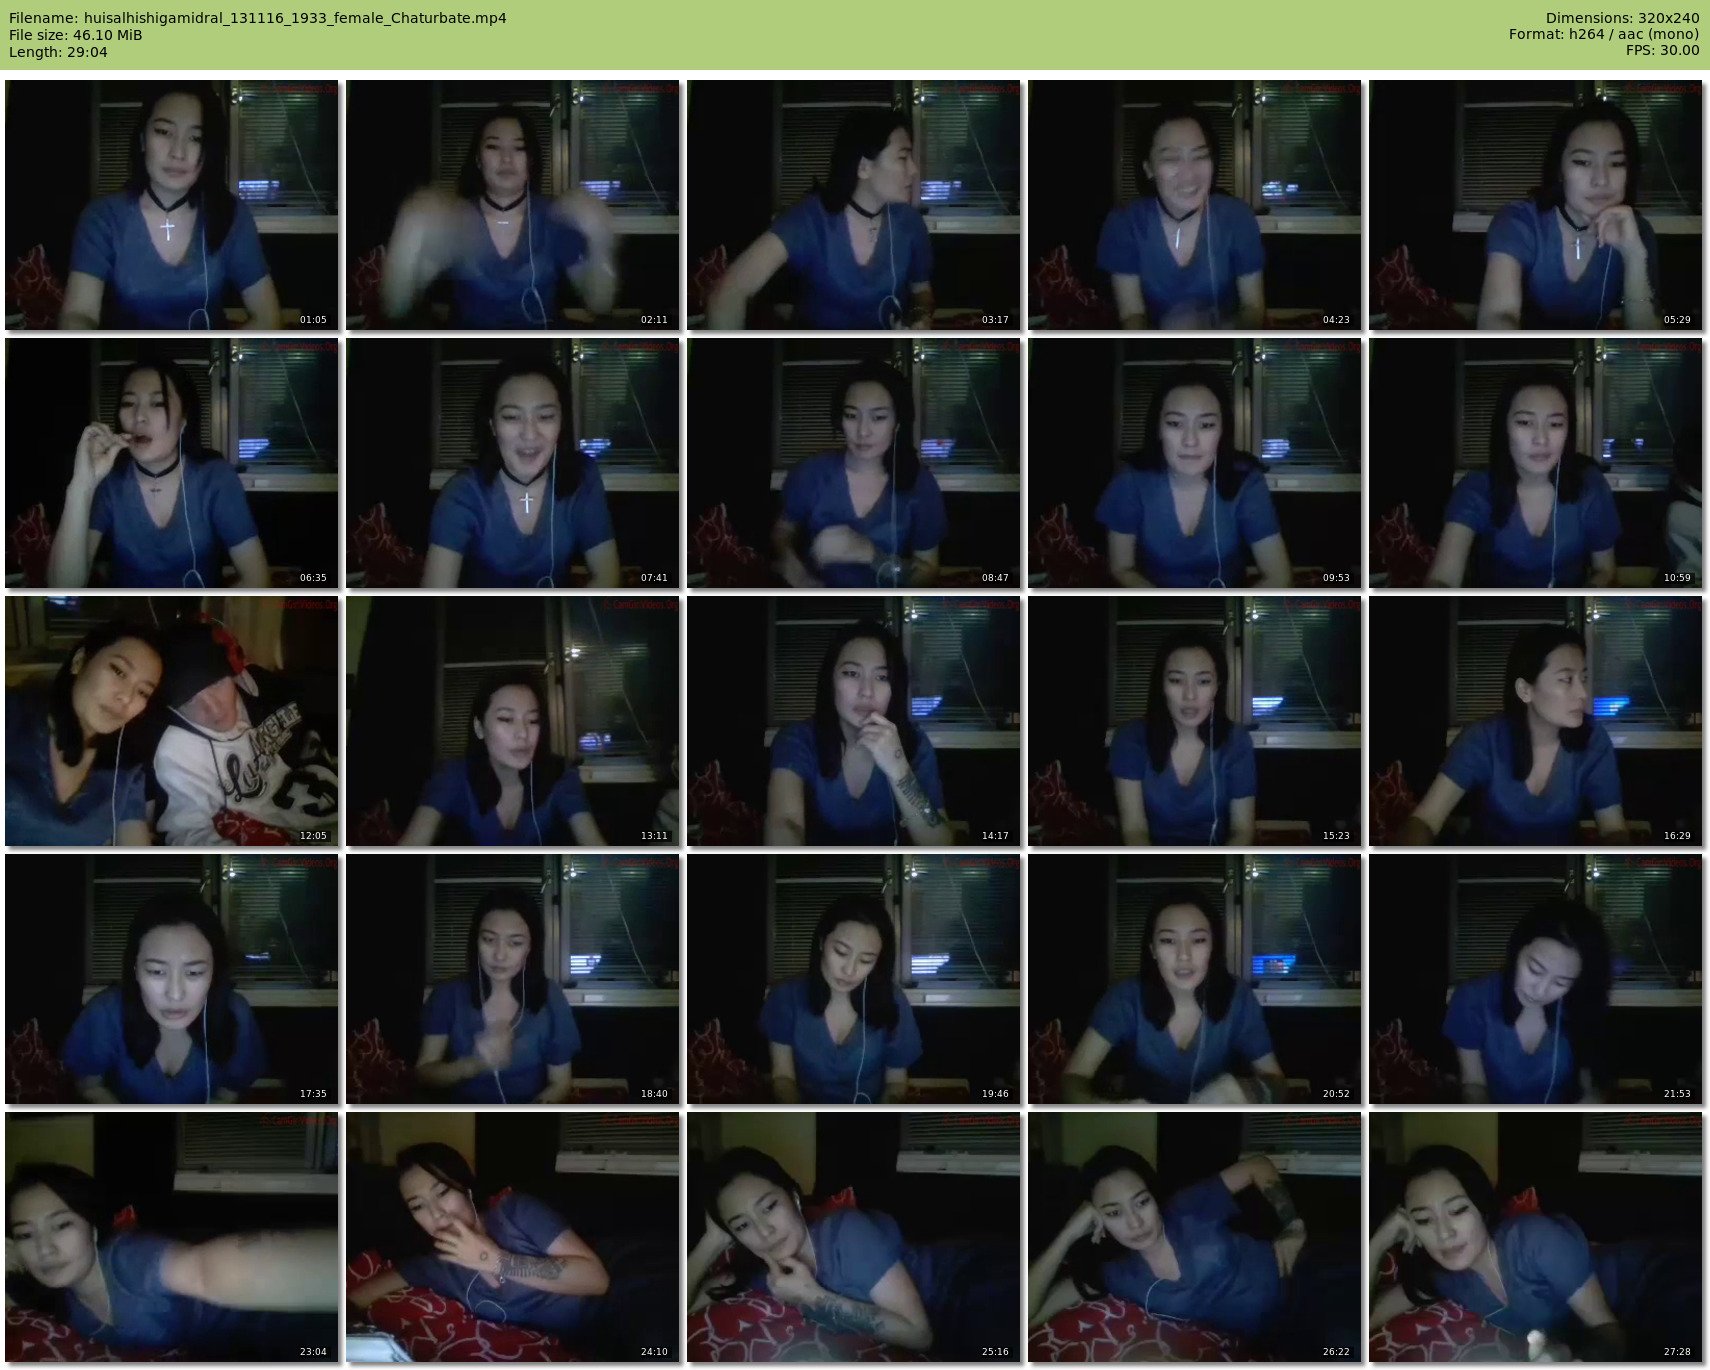Image resolution: width=1710 pixels, height=1370 pixels.
Task: Open the thumbnail stamped 27:28
Action: [1536, 1237]
